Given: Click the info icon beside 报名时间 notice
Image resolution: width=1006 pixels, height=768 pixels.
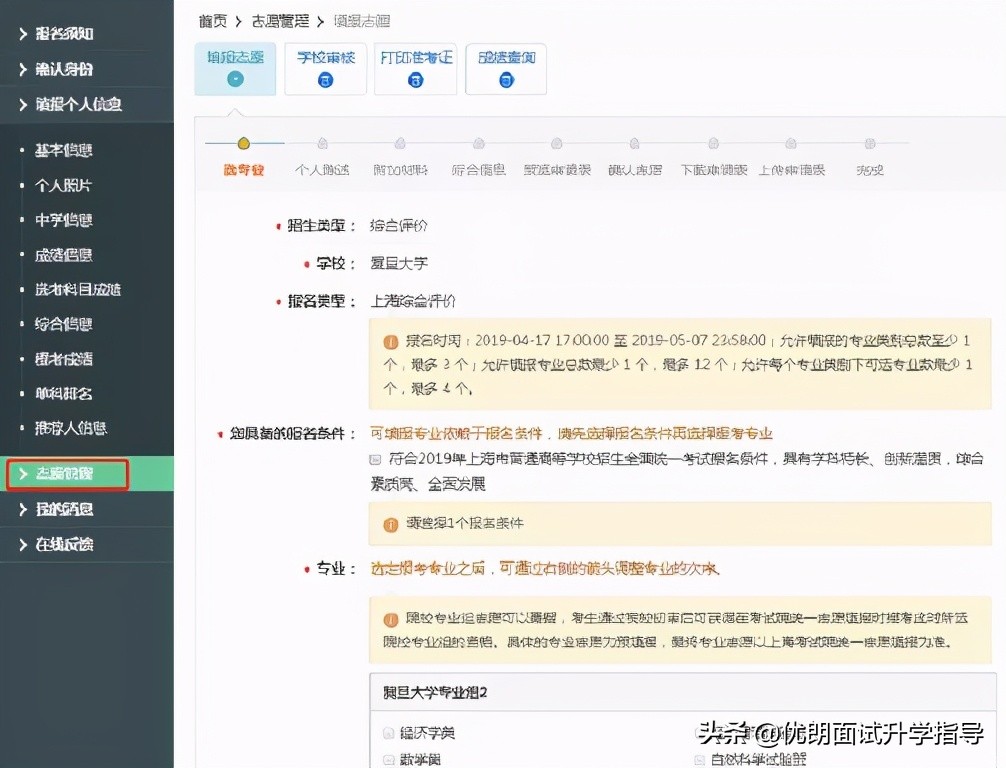Looking at the screenshot, I should tap(391, 341).
